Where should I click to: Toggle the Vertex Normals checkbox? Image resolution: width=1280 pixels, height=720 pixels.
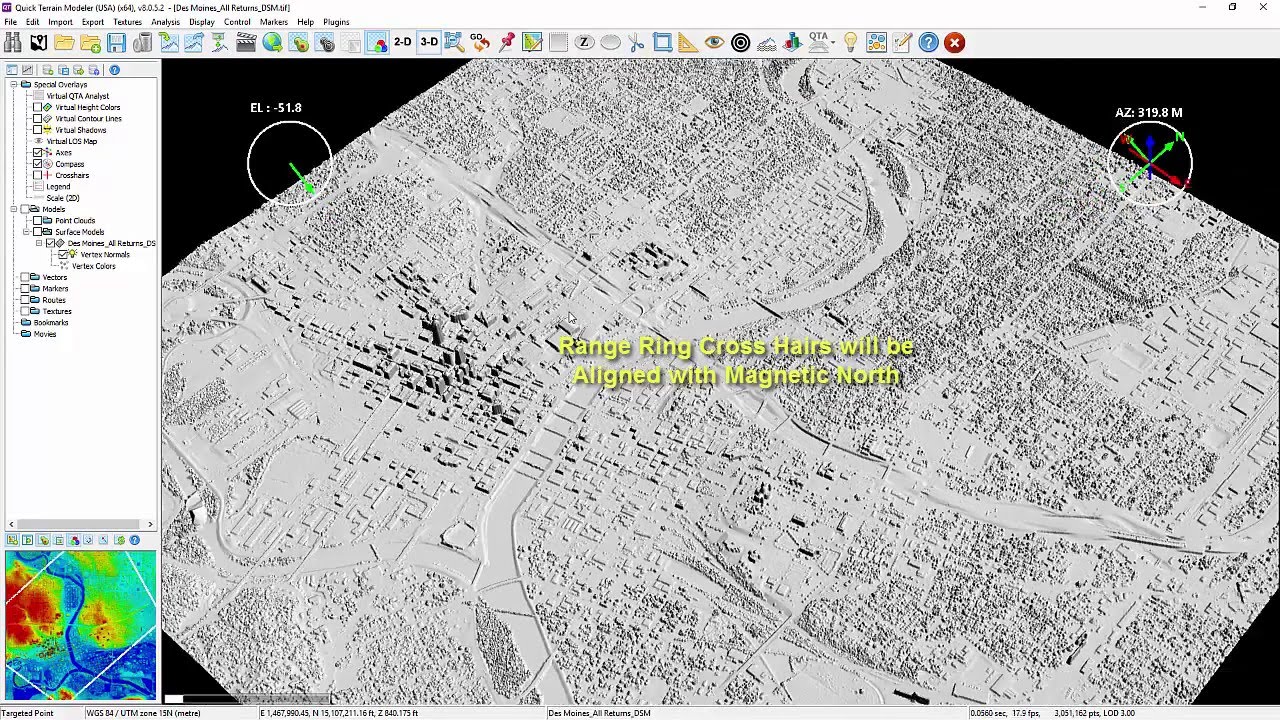(x=63, y=255)
